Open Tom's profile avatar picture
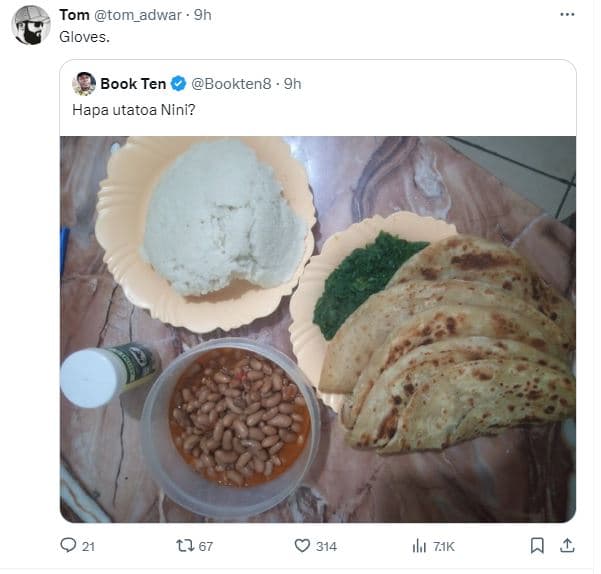 (x=31, y=25)
